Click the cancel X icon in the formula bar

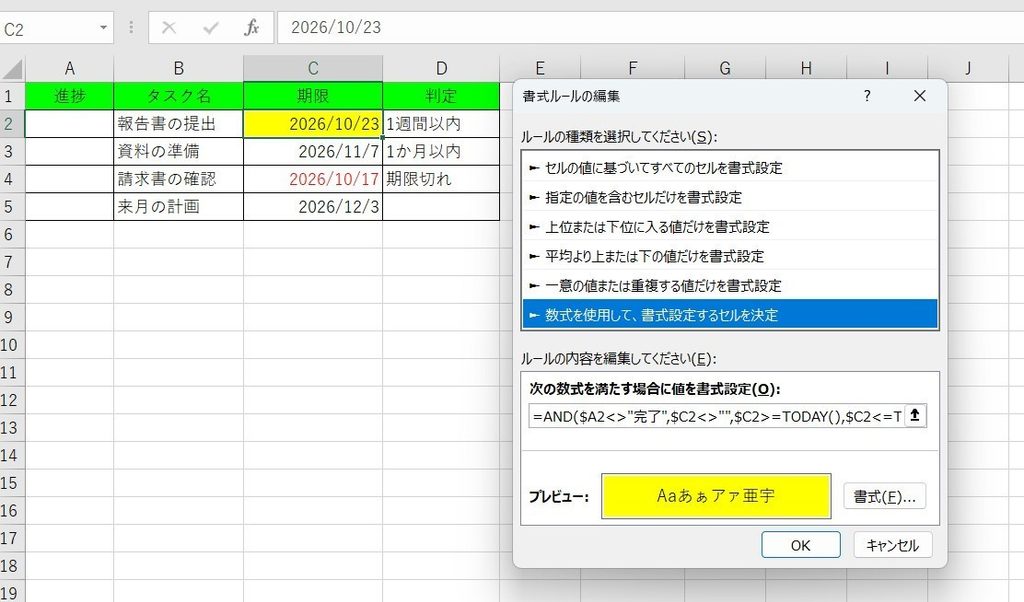(168, 27)
